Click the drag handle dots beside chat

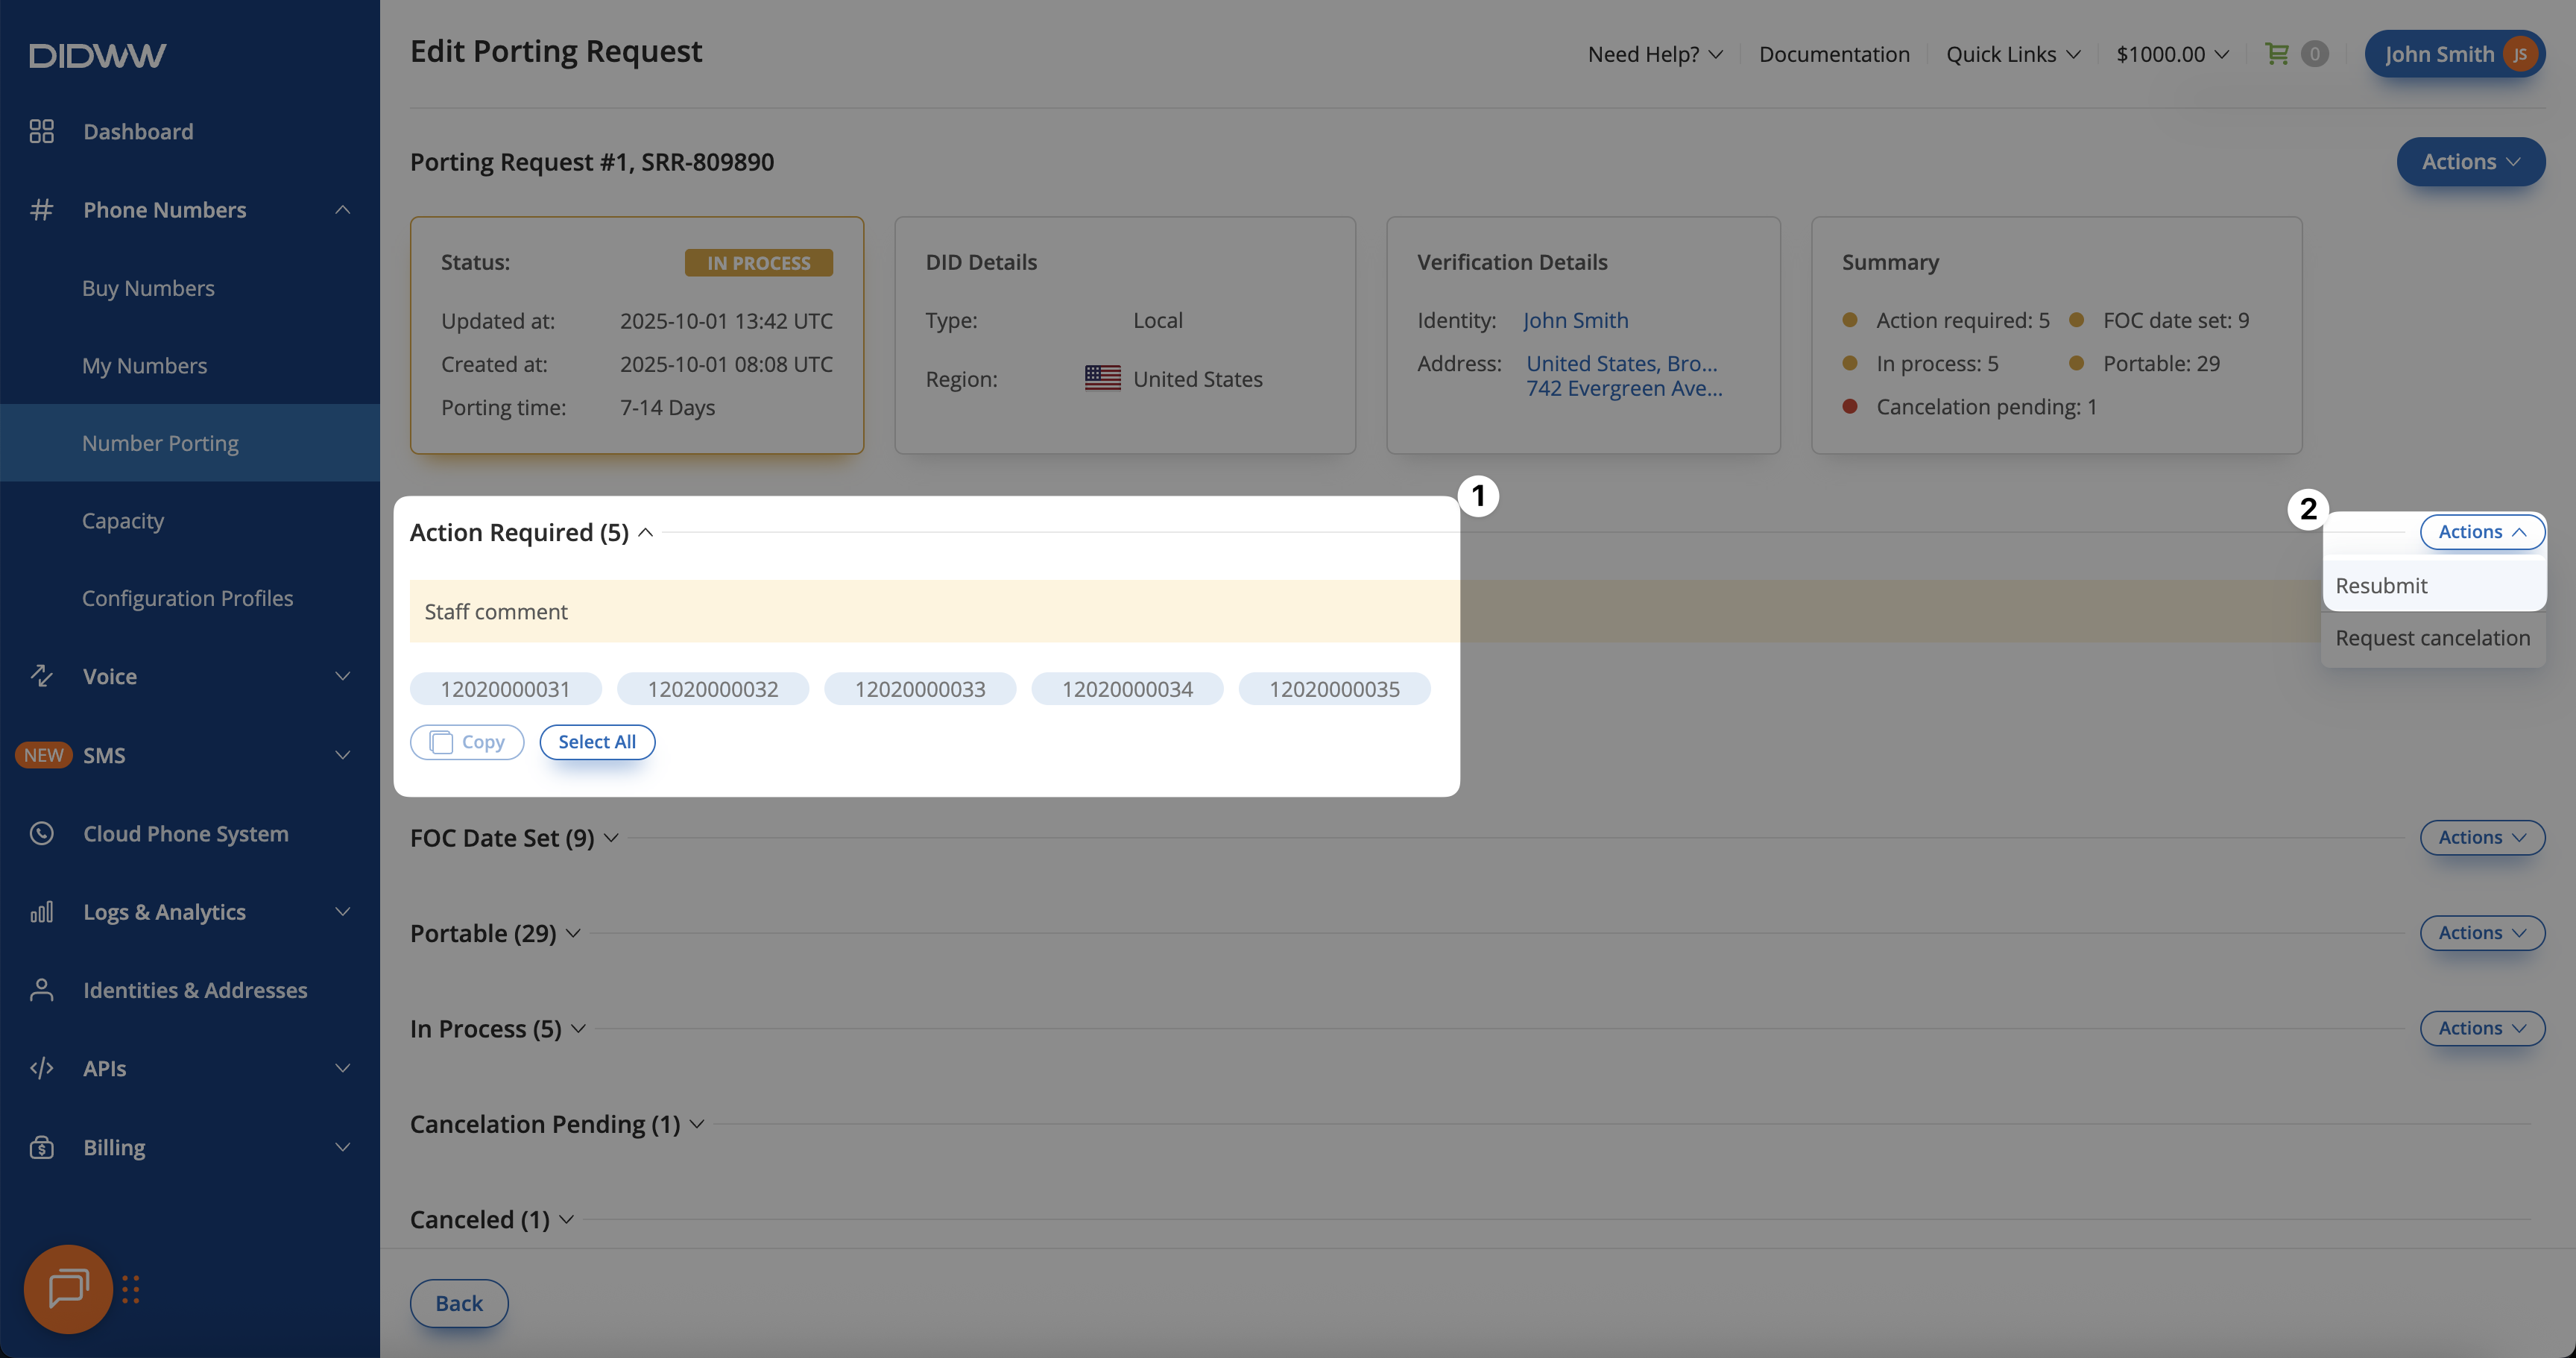[131, 1289]
